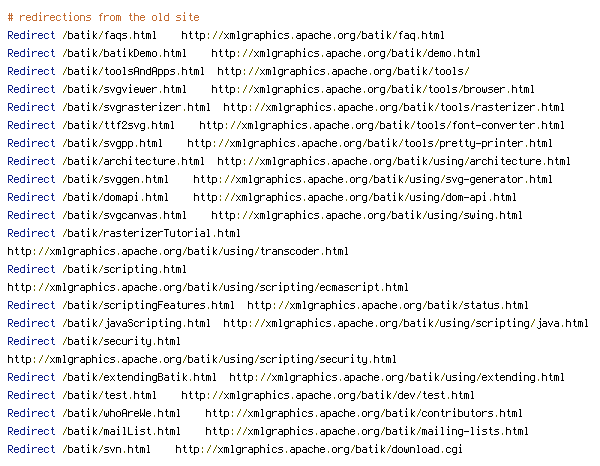The width and height of the screenshot is (600, 466).
Task: Click the path /batik/svgpp.html
Action: click(x=112, y=143)
